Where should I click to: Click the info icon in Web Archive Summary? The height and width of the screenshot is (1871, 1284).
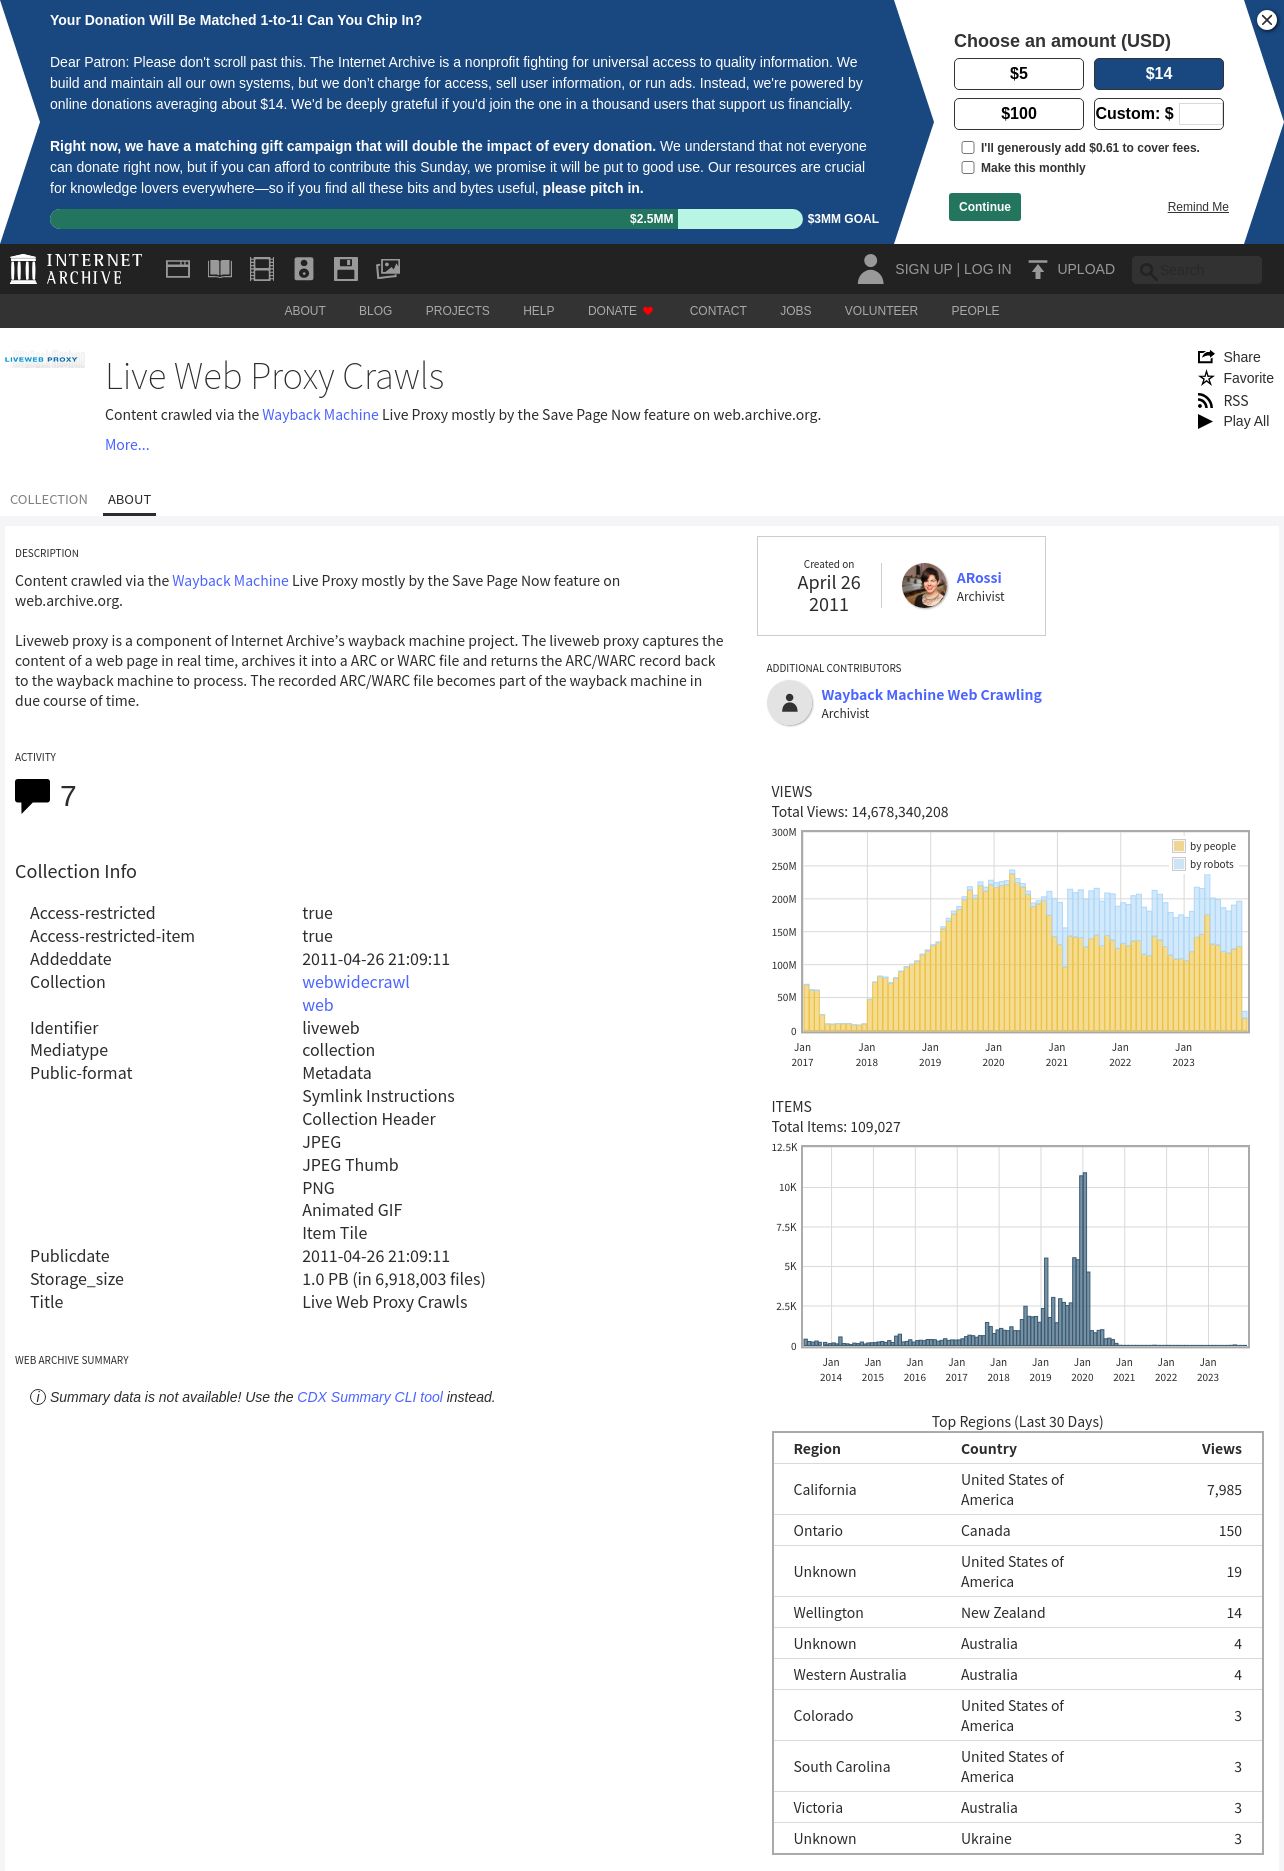38,1397
